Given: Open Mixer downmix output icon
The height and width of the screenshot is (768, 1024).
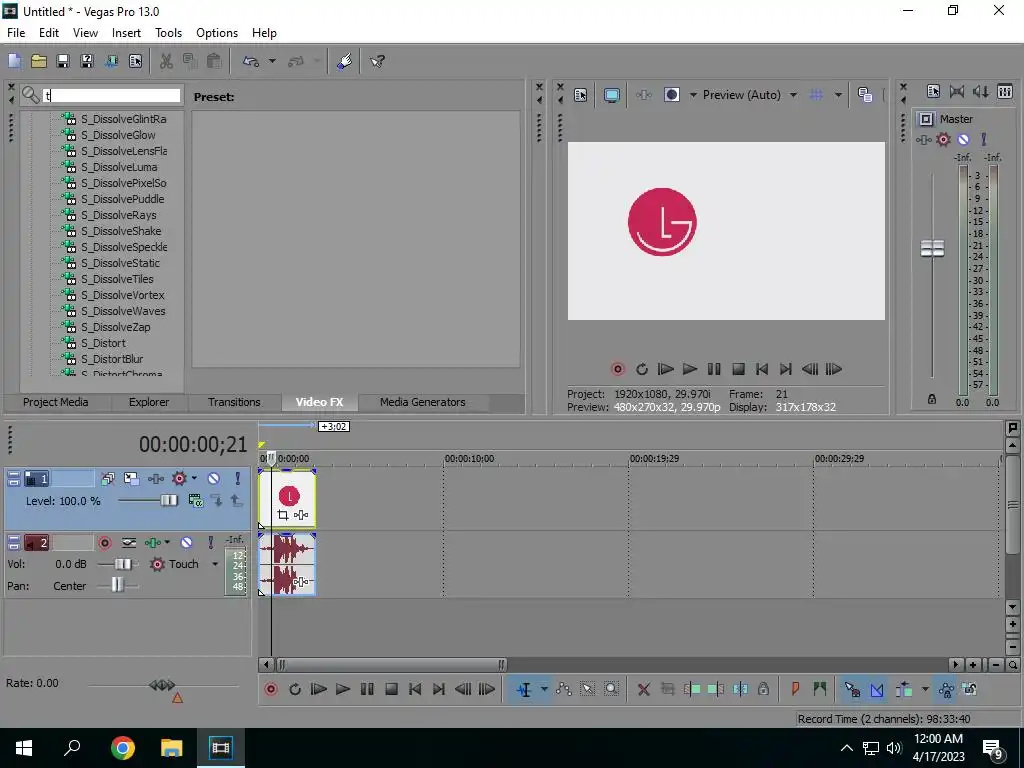Looking at the screenshot, I should pos(957,92).
